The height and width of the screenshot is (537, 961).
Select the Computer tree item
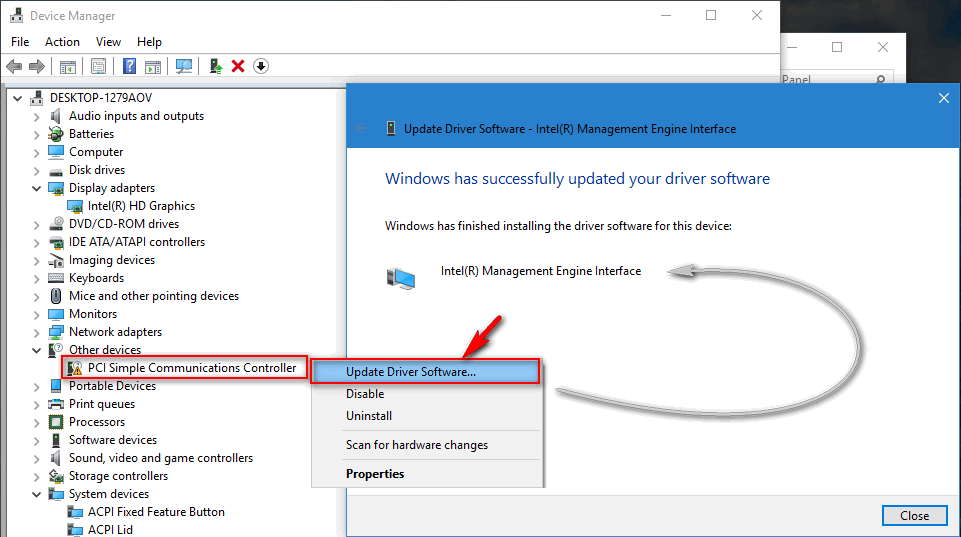(96, 152)
